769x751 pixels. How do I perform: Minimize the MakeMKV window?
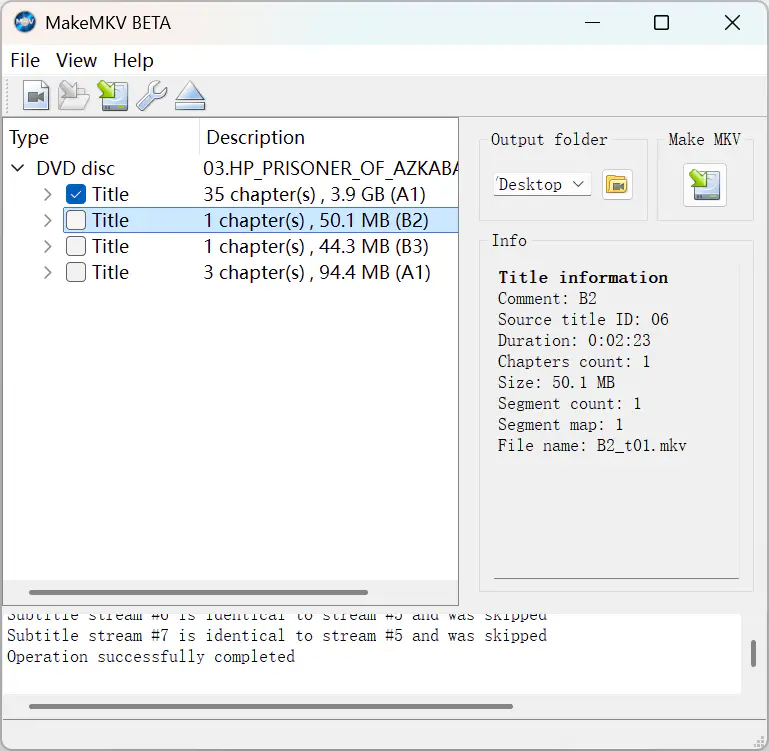[592, 23]
